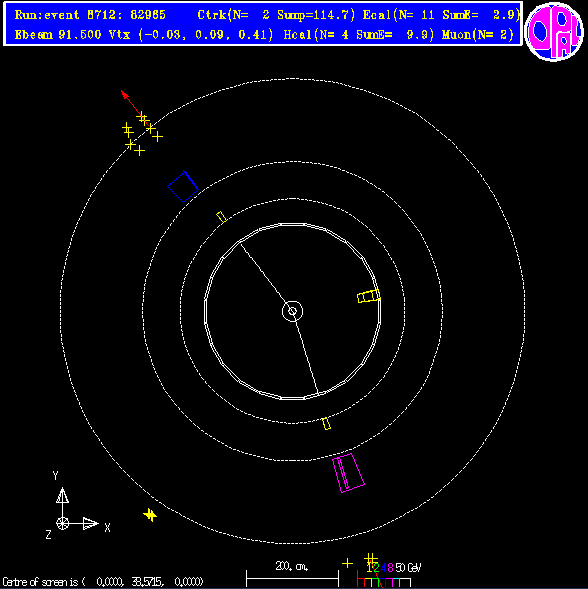
Task: Click the yellow triple-block ECAL cluster on the inner ring
Action: 369,296
